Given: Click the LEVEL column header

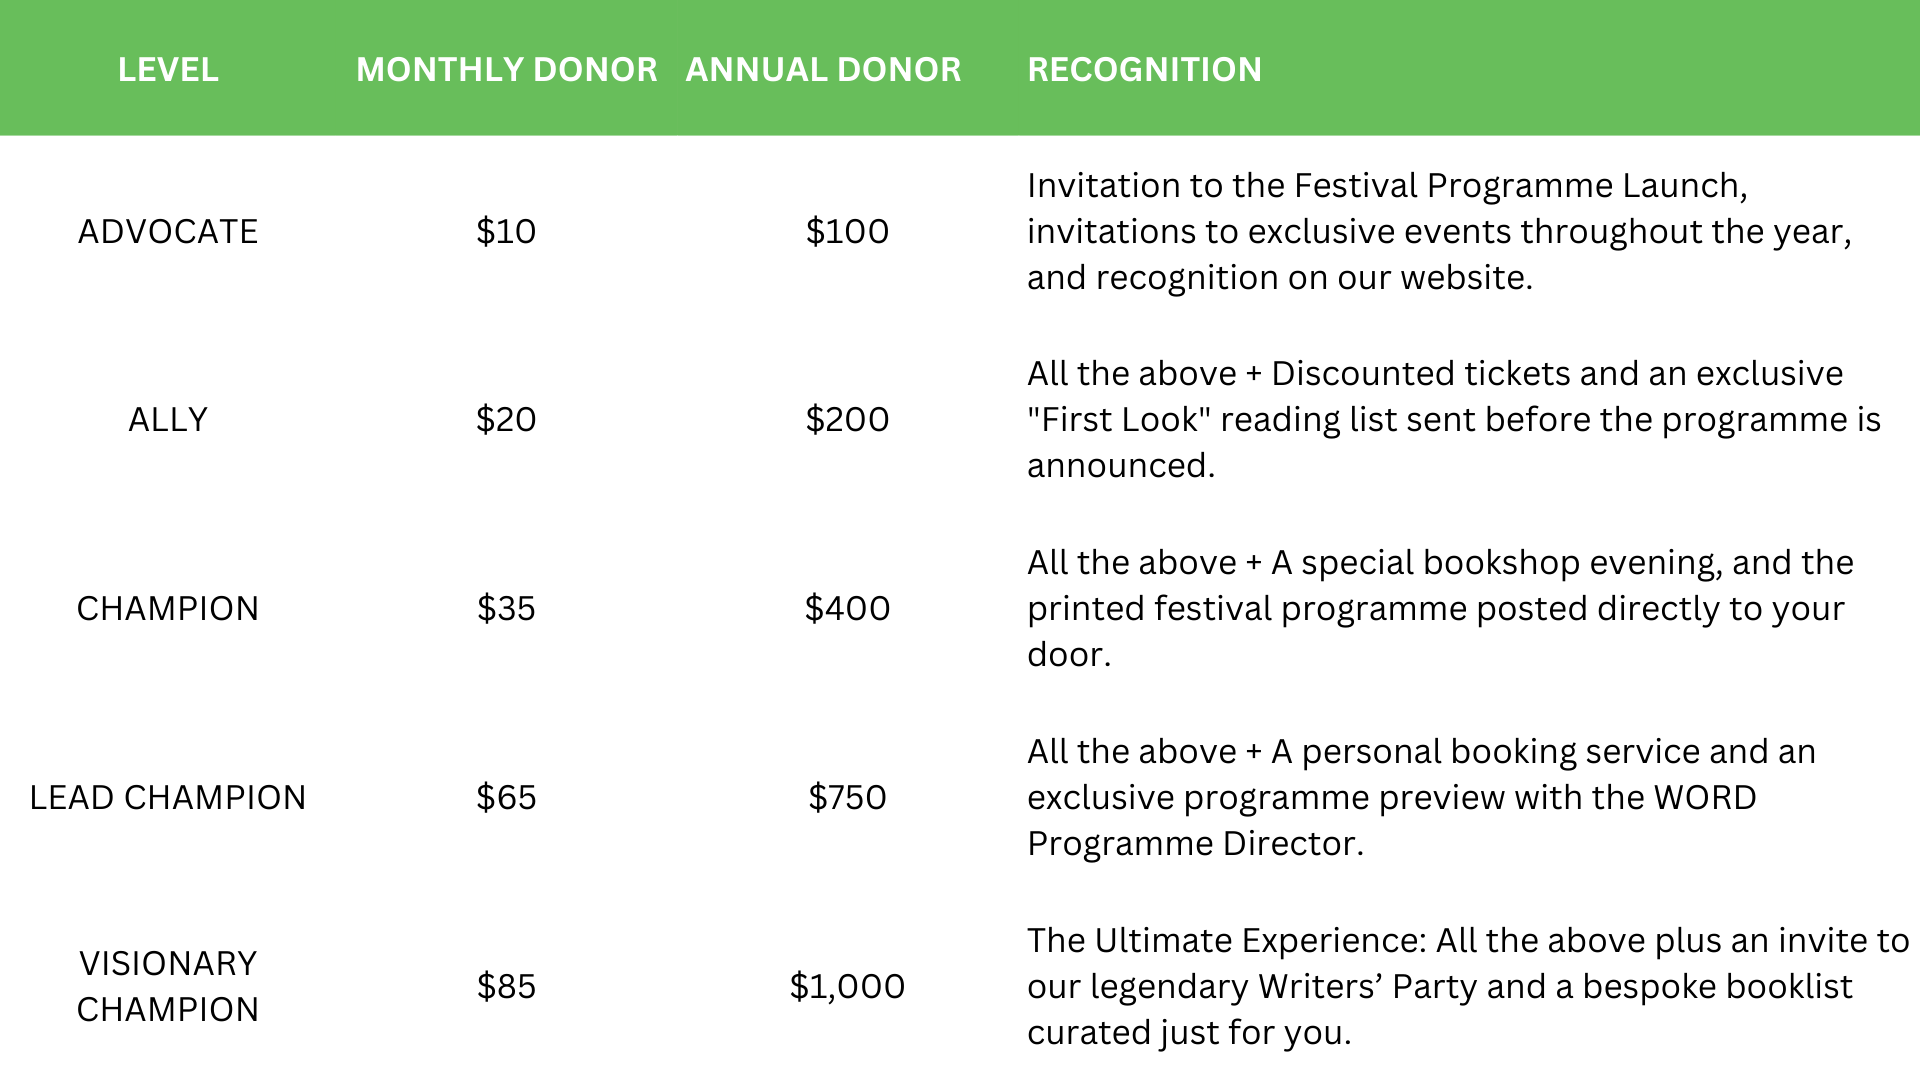Looking at the screenshot, I should [x=168, y=70].
